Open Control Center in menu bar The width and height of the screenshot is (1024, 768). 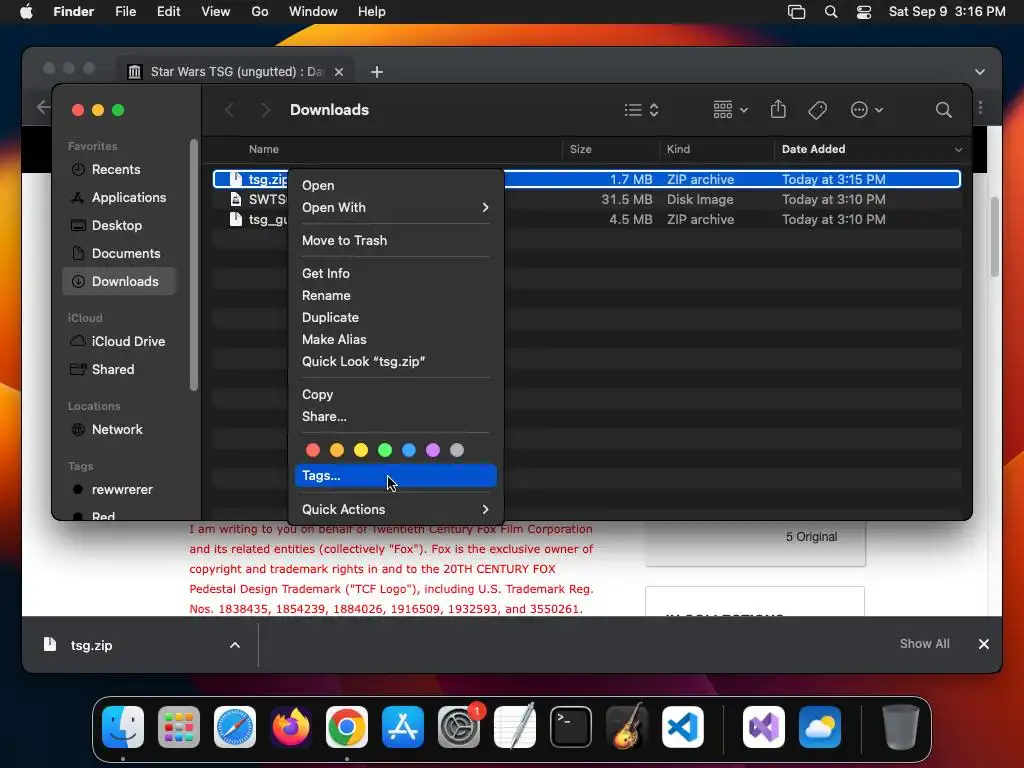[x=863, y=12]
